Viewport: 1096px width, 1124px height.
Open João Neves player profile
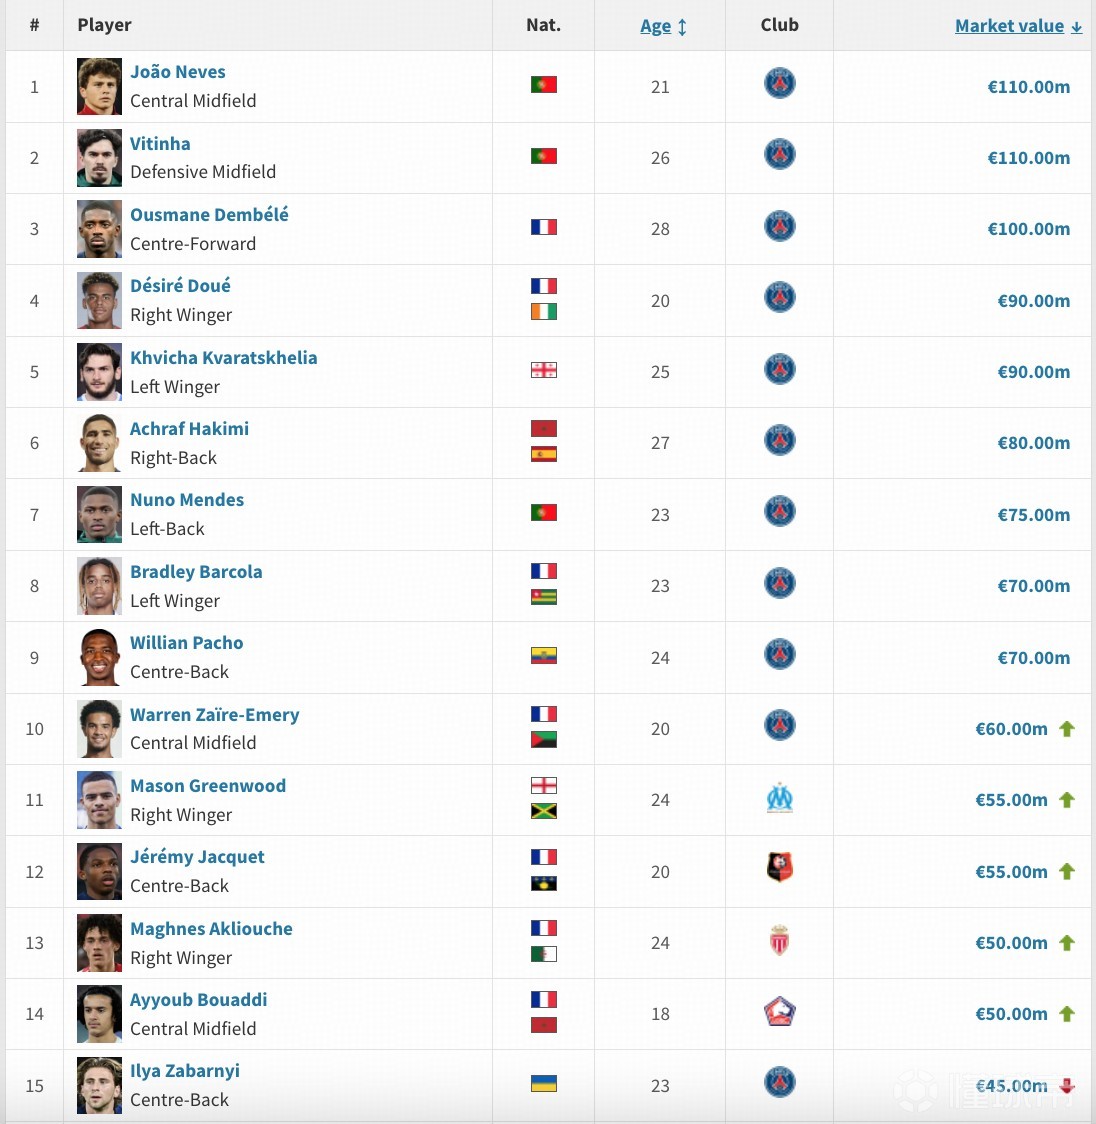(178, 72)
